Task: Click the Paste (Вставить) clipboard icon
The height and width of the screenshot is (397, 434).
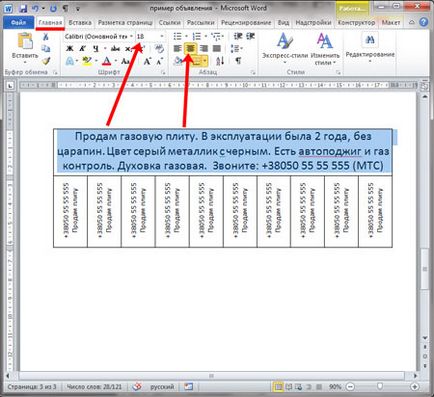Action: pos(25,41)
